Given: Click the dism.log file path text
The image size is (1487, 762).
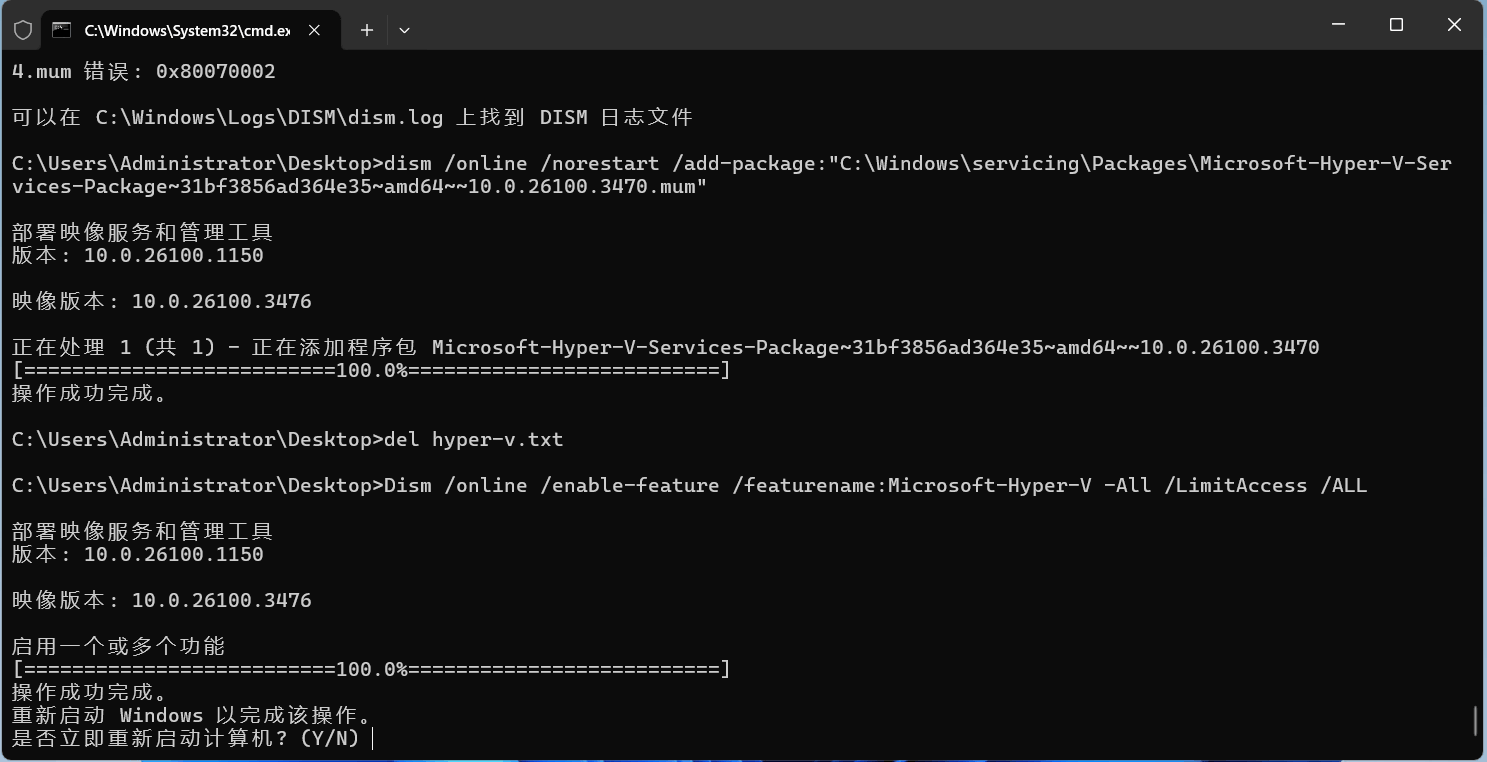Looking at the screenshot, I should [269, 117].
